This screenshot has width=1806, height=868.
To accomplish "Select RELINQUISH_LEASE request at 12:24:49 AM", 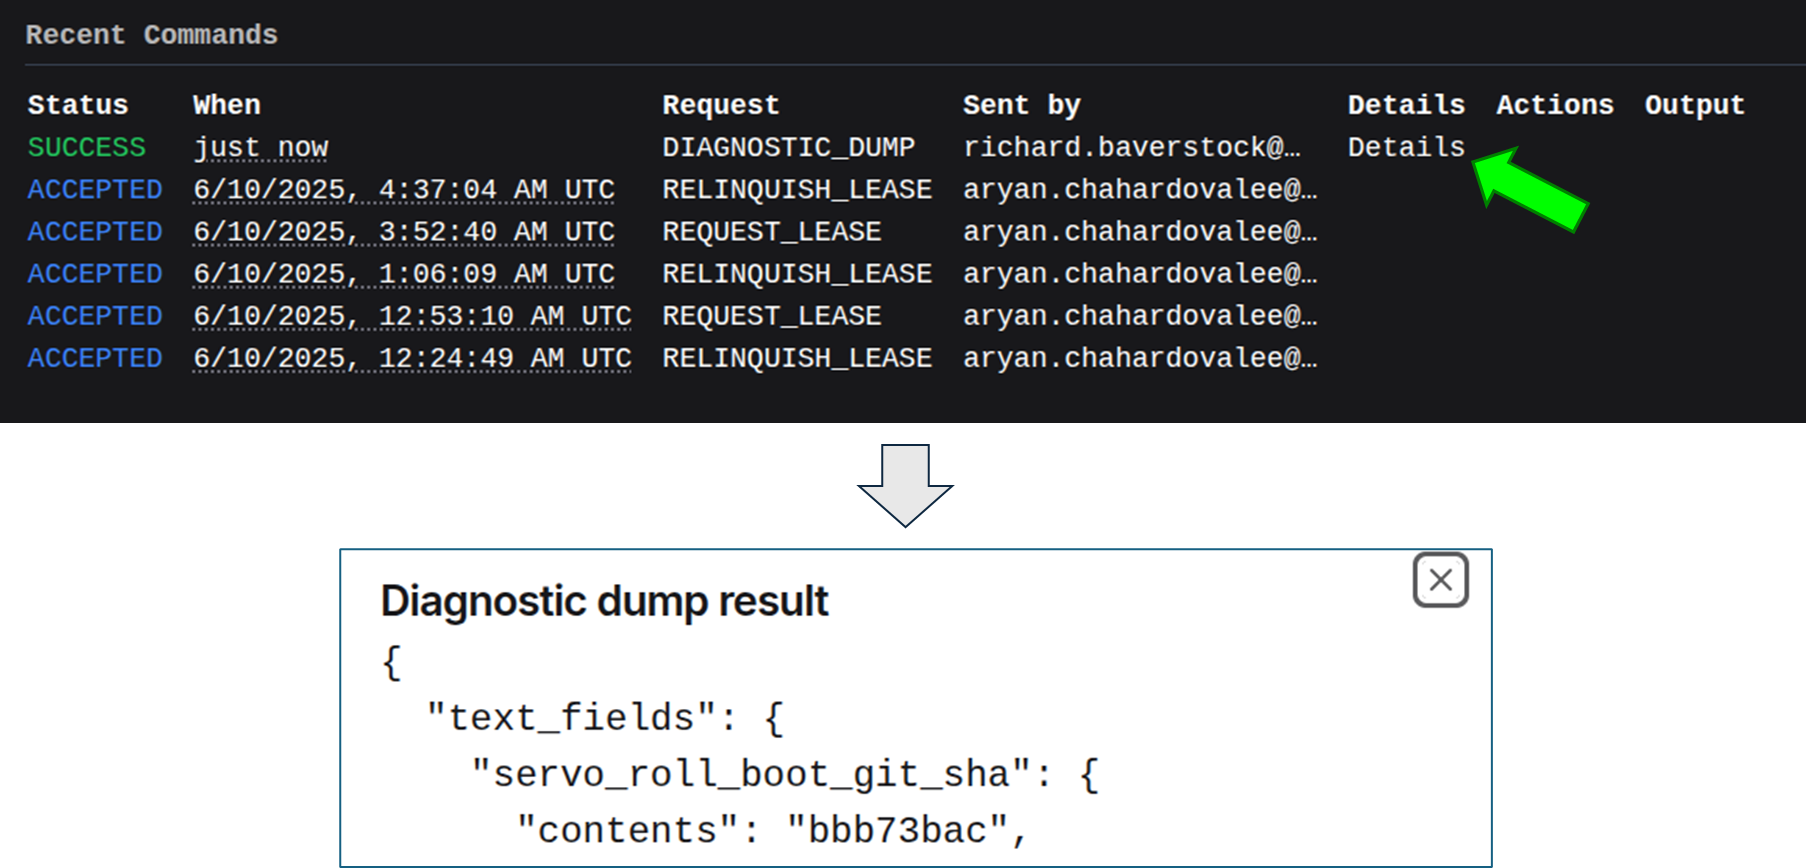I will pos(797,357).
